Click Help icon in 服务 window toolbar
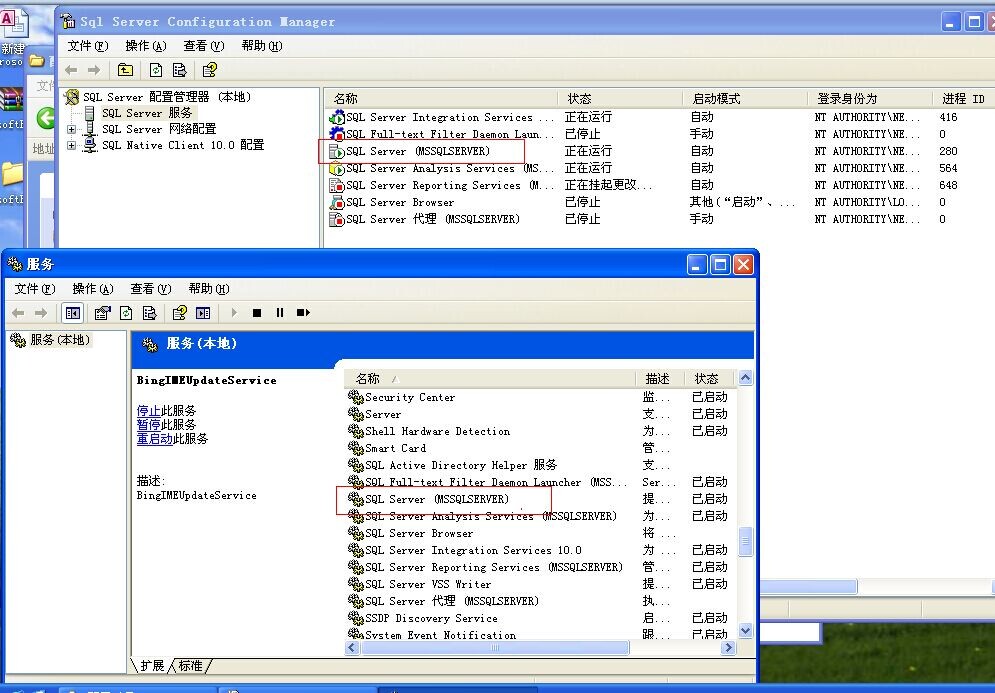The image size is (995, 693). (180, 313)
